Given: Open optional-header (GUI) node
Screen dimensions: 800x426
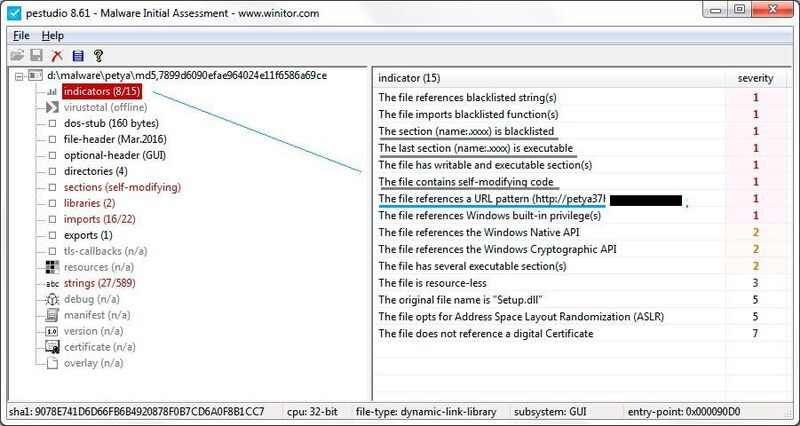Looking at the screenshot, I should tap(115, 155).
